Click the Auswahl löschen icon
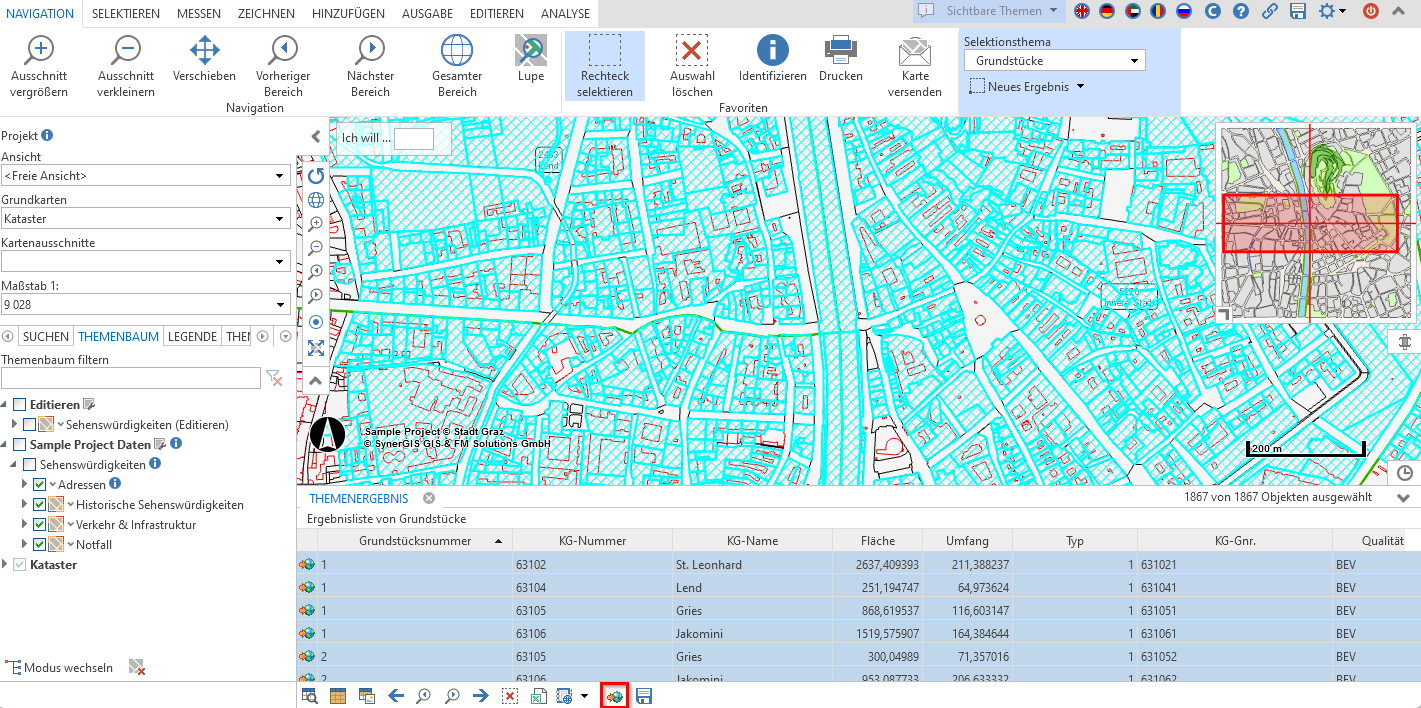 [691, 50]
